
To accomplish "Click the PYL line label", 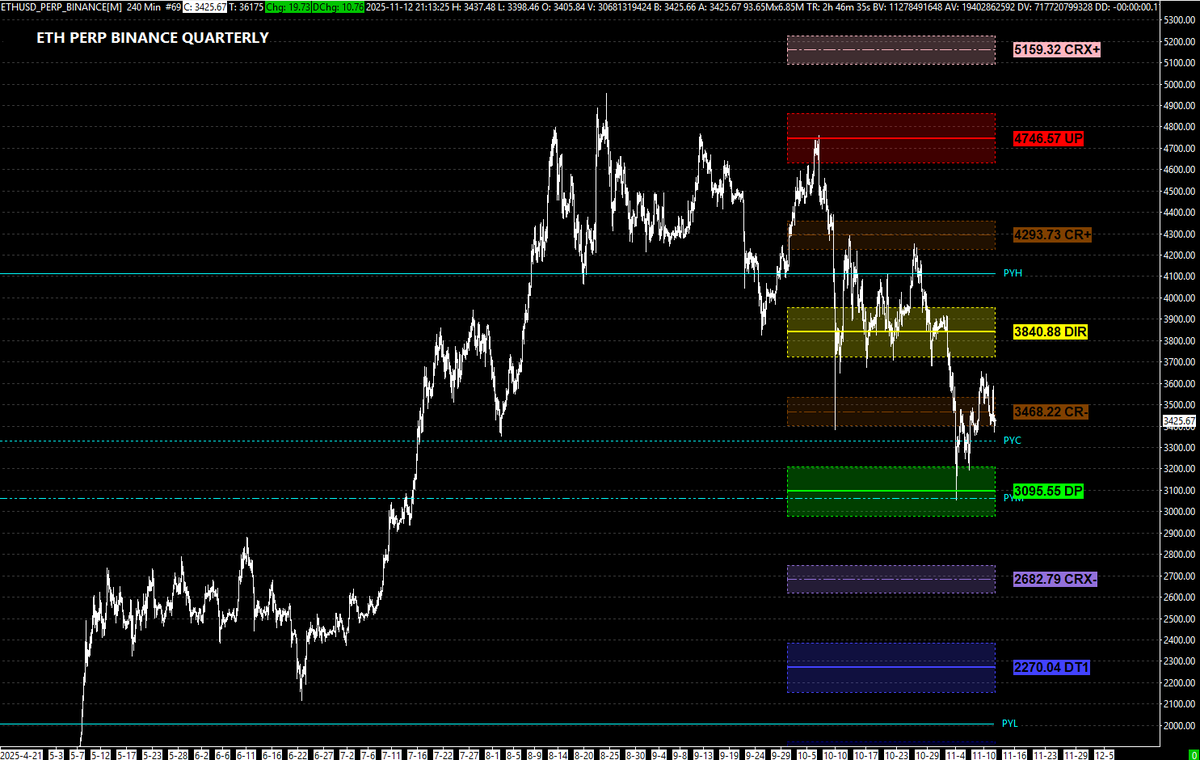I will point(1012,723).
